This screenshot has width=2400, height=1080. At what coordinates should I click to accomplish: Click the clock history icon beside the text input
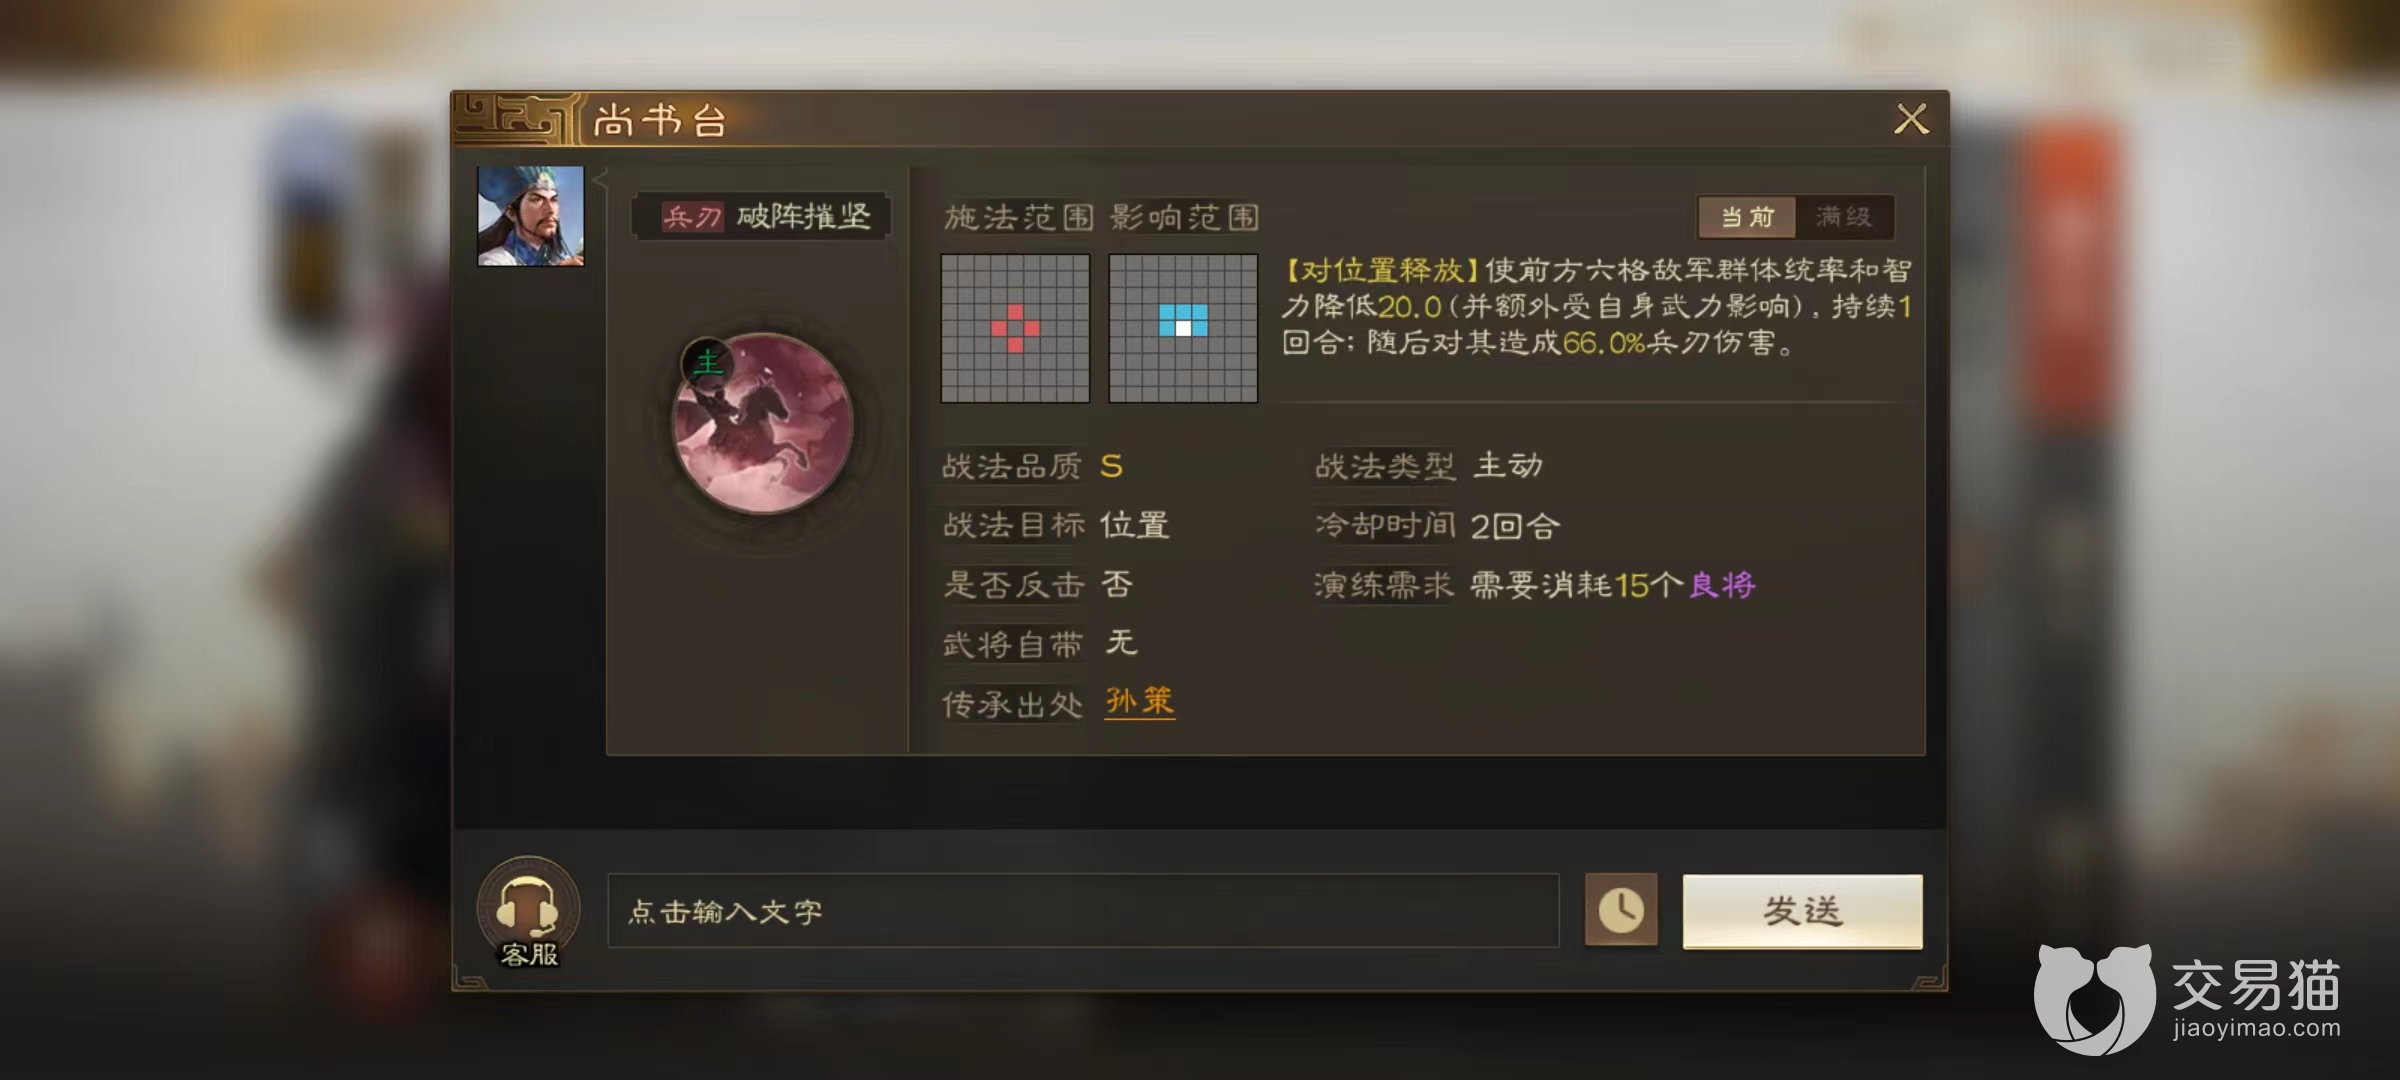pyautogui.click(x=1621, y=910)
